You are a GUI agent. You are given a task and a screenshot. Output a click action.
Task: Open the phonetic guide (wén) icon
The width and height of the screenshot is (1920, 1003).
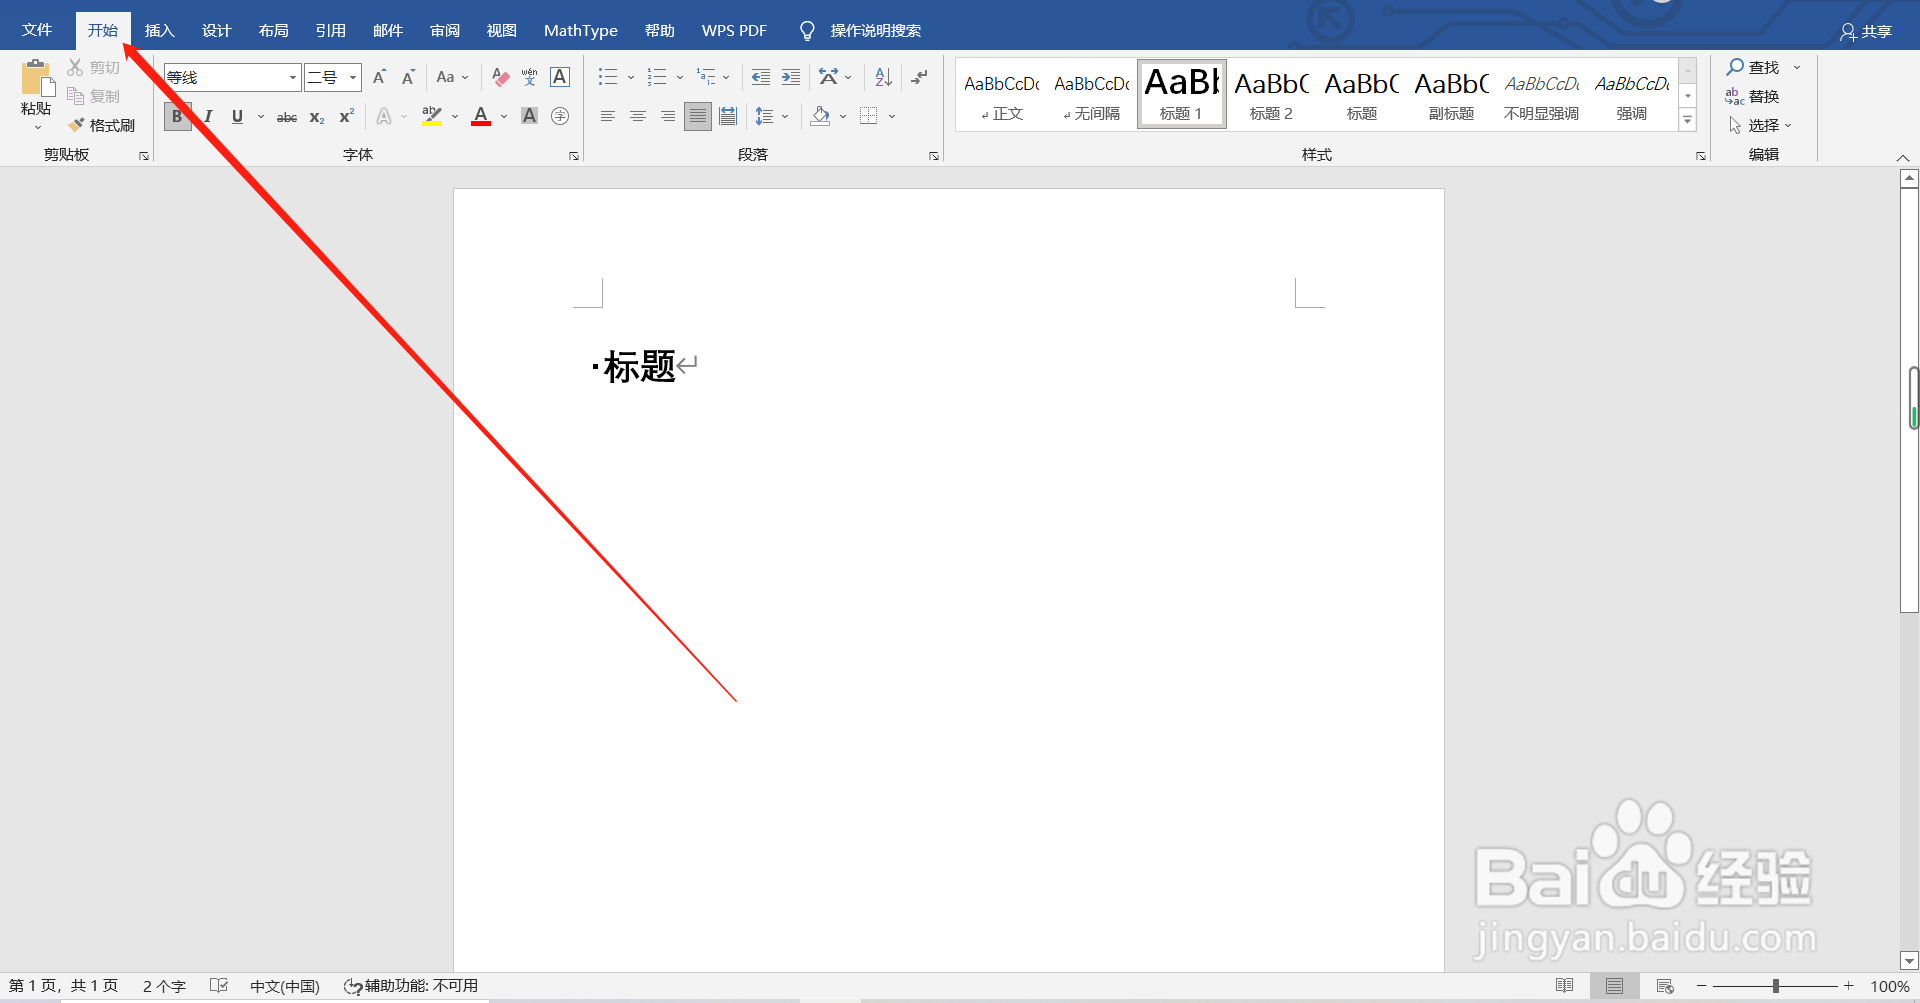[529, 77]
